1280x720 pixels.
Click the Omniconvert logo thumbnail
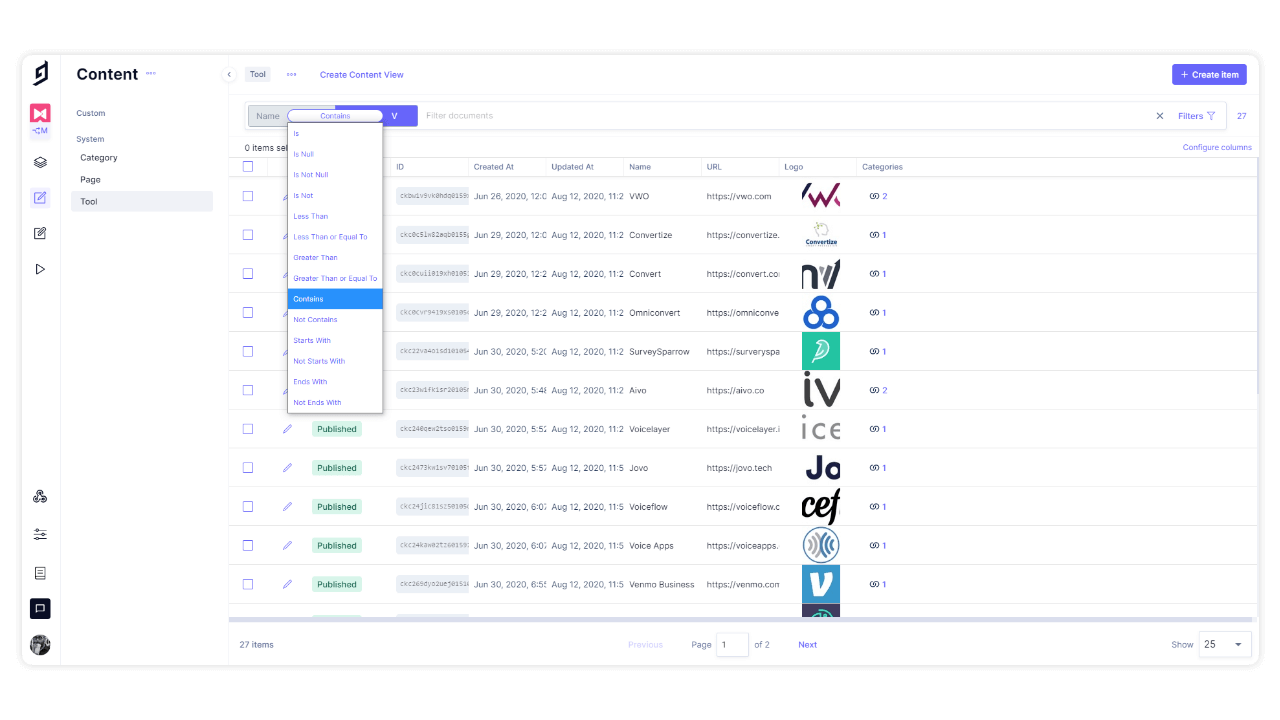(821, 313)
